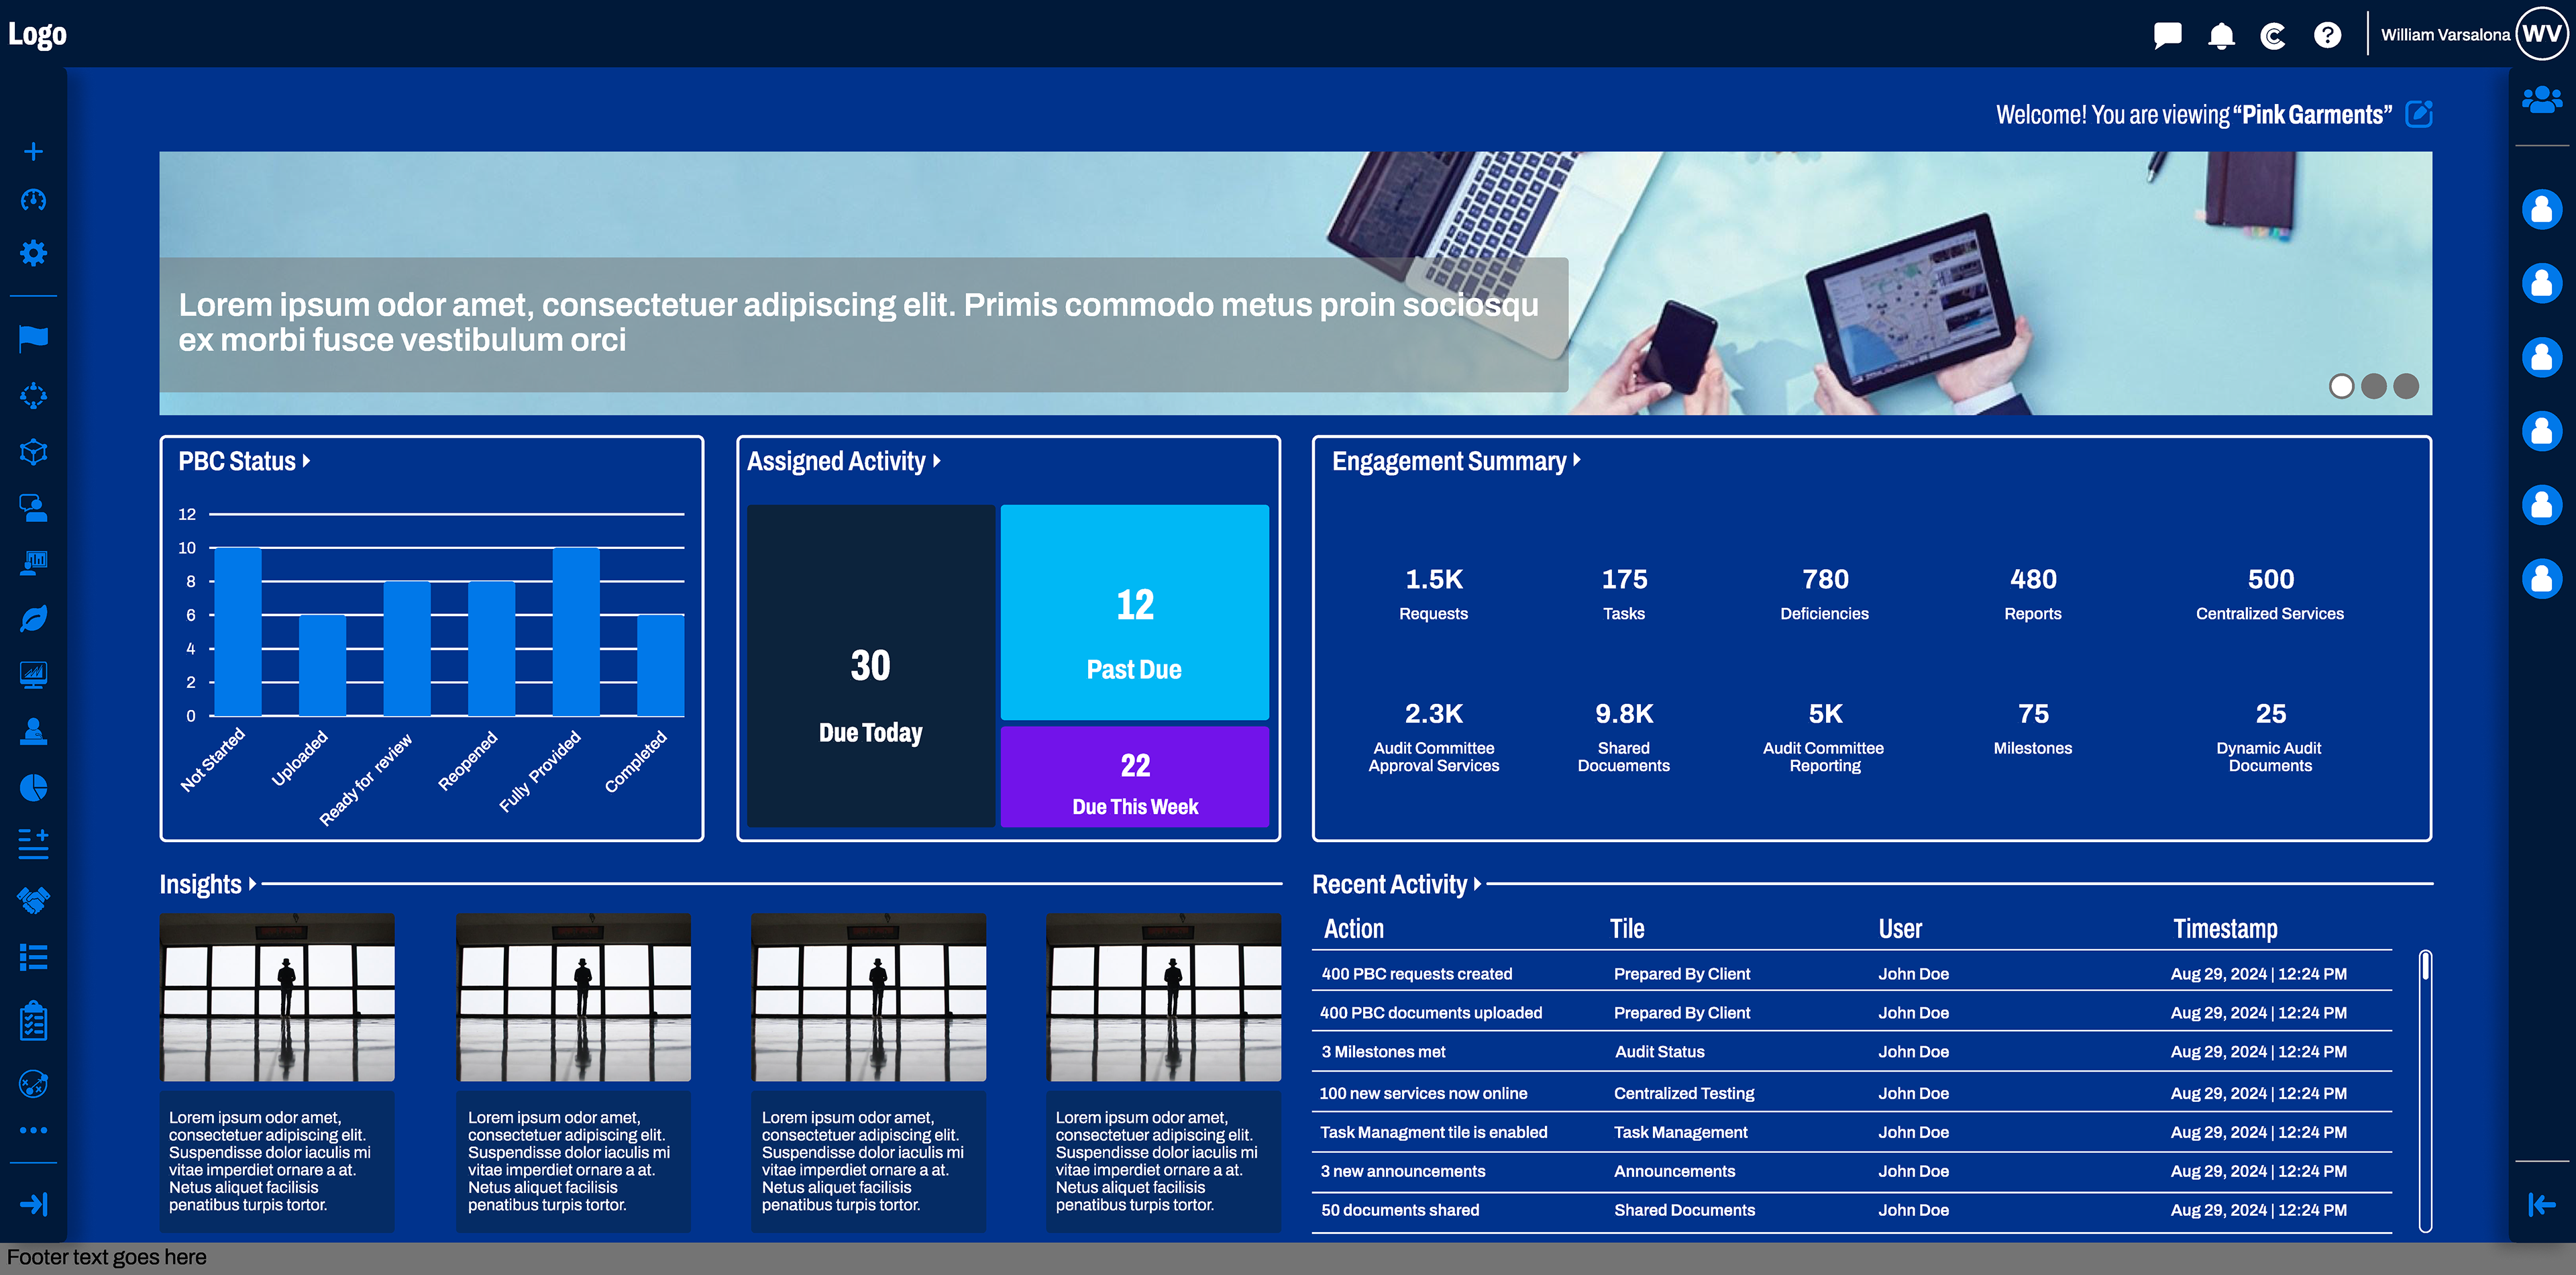2576x1275 pixels.
Task: Open the 22 Due This Week tile
Action: coord(1134,777)
